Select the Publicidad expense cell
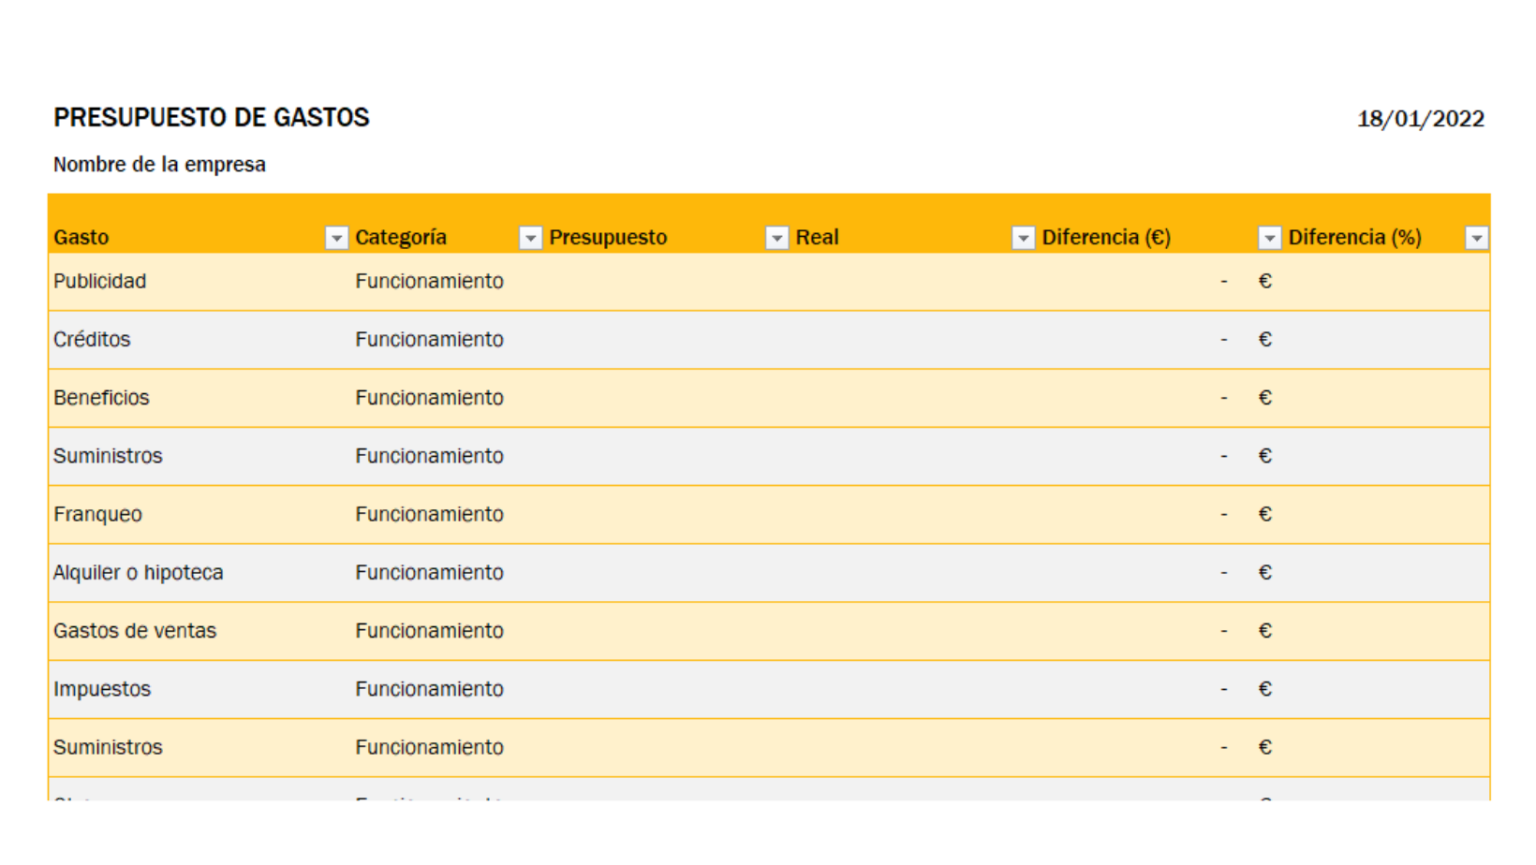 [100, 281]
